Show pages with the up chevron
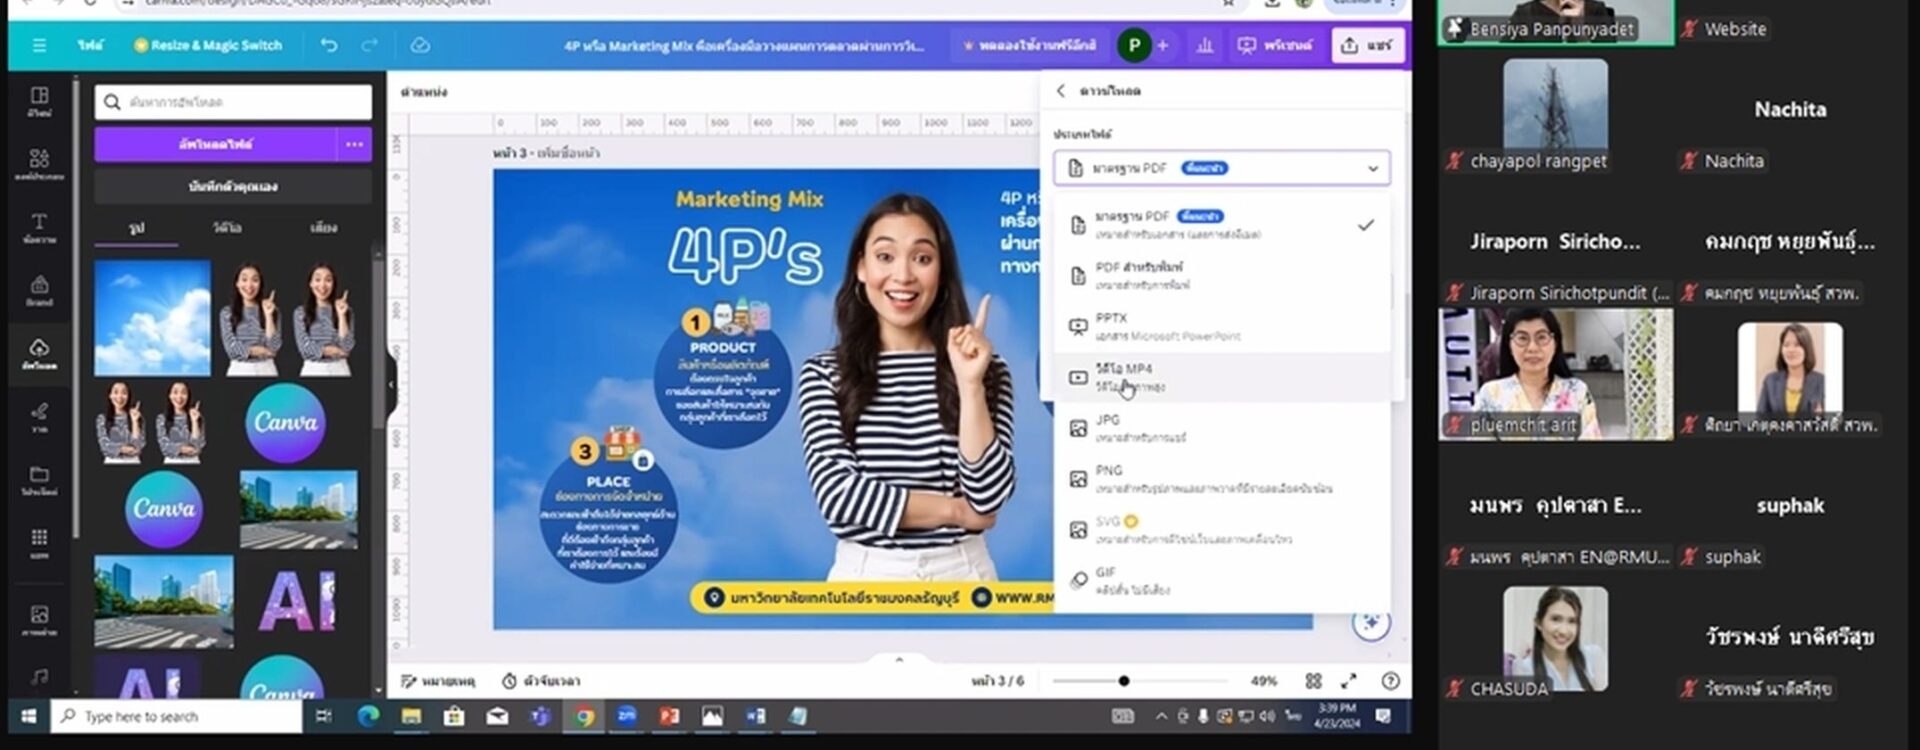Viewport: 1920px width, 750px height. pos(898,659)
